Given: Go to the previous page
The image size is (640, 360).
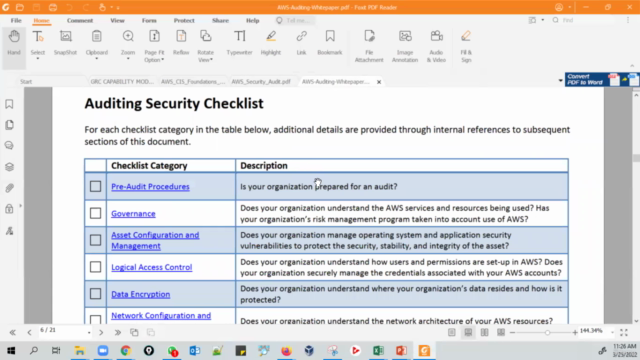Looking at the screenshot, I should [29, 333].
